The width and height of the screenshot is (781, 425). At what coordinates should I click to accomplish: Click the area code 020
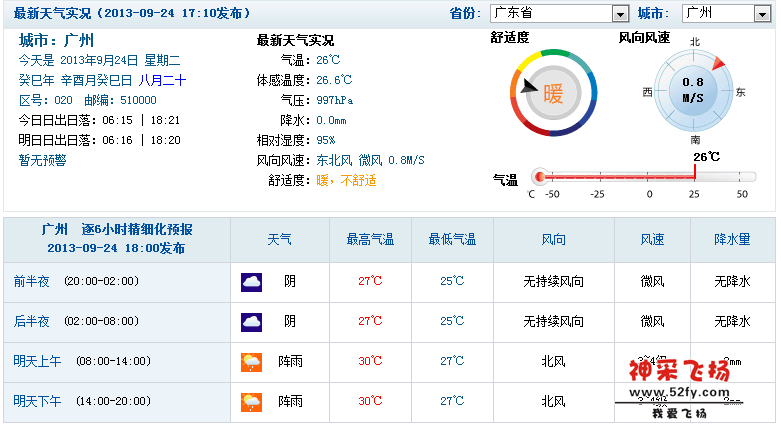pos(63,100)
